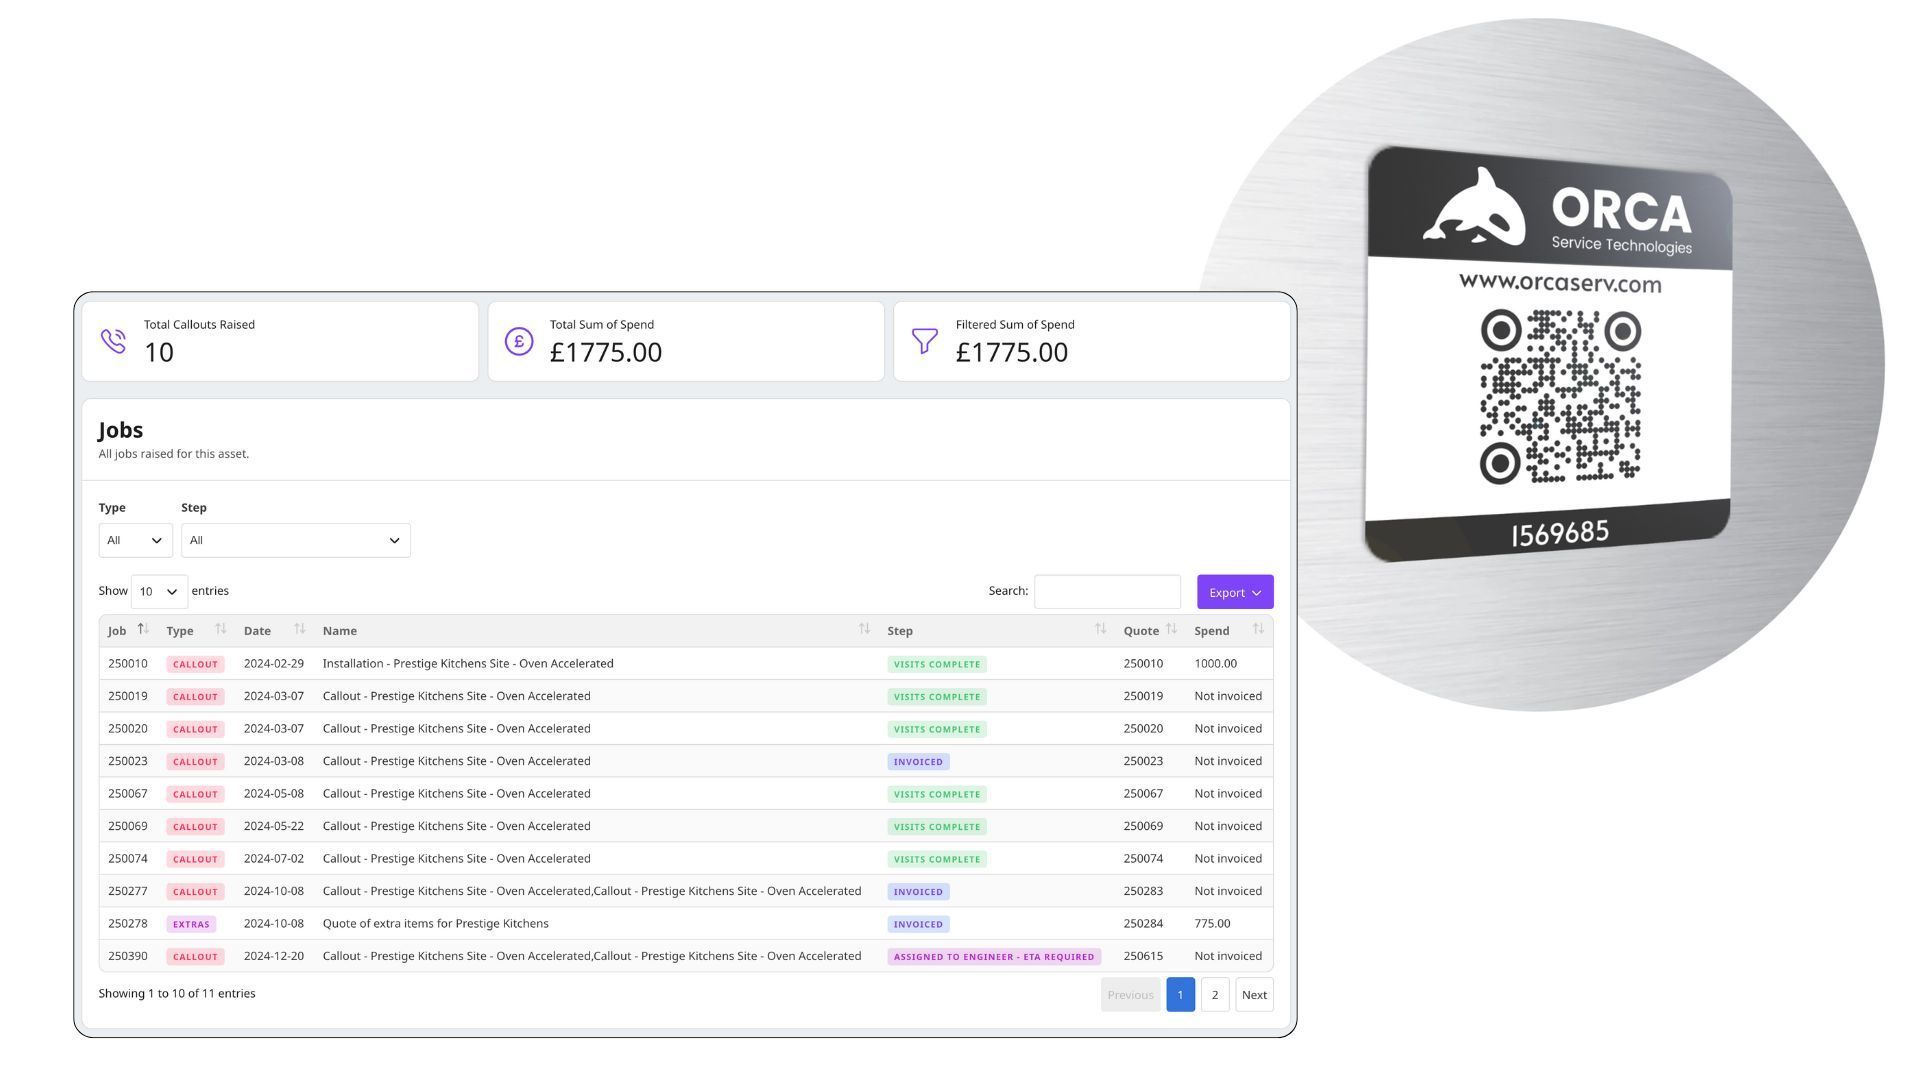Viewport: 1920px width, 1080px height.
Task: Click the ORCA QR code on sticker
Action: tap(1559, 397)
